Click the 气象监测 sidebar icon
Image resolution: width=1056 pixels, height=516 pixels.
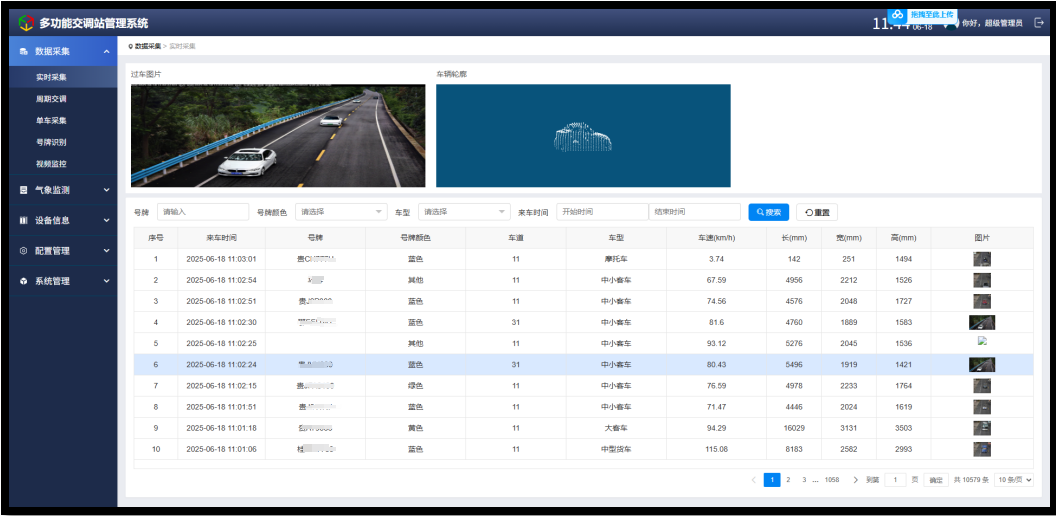coord(24,189)
